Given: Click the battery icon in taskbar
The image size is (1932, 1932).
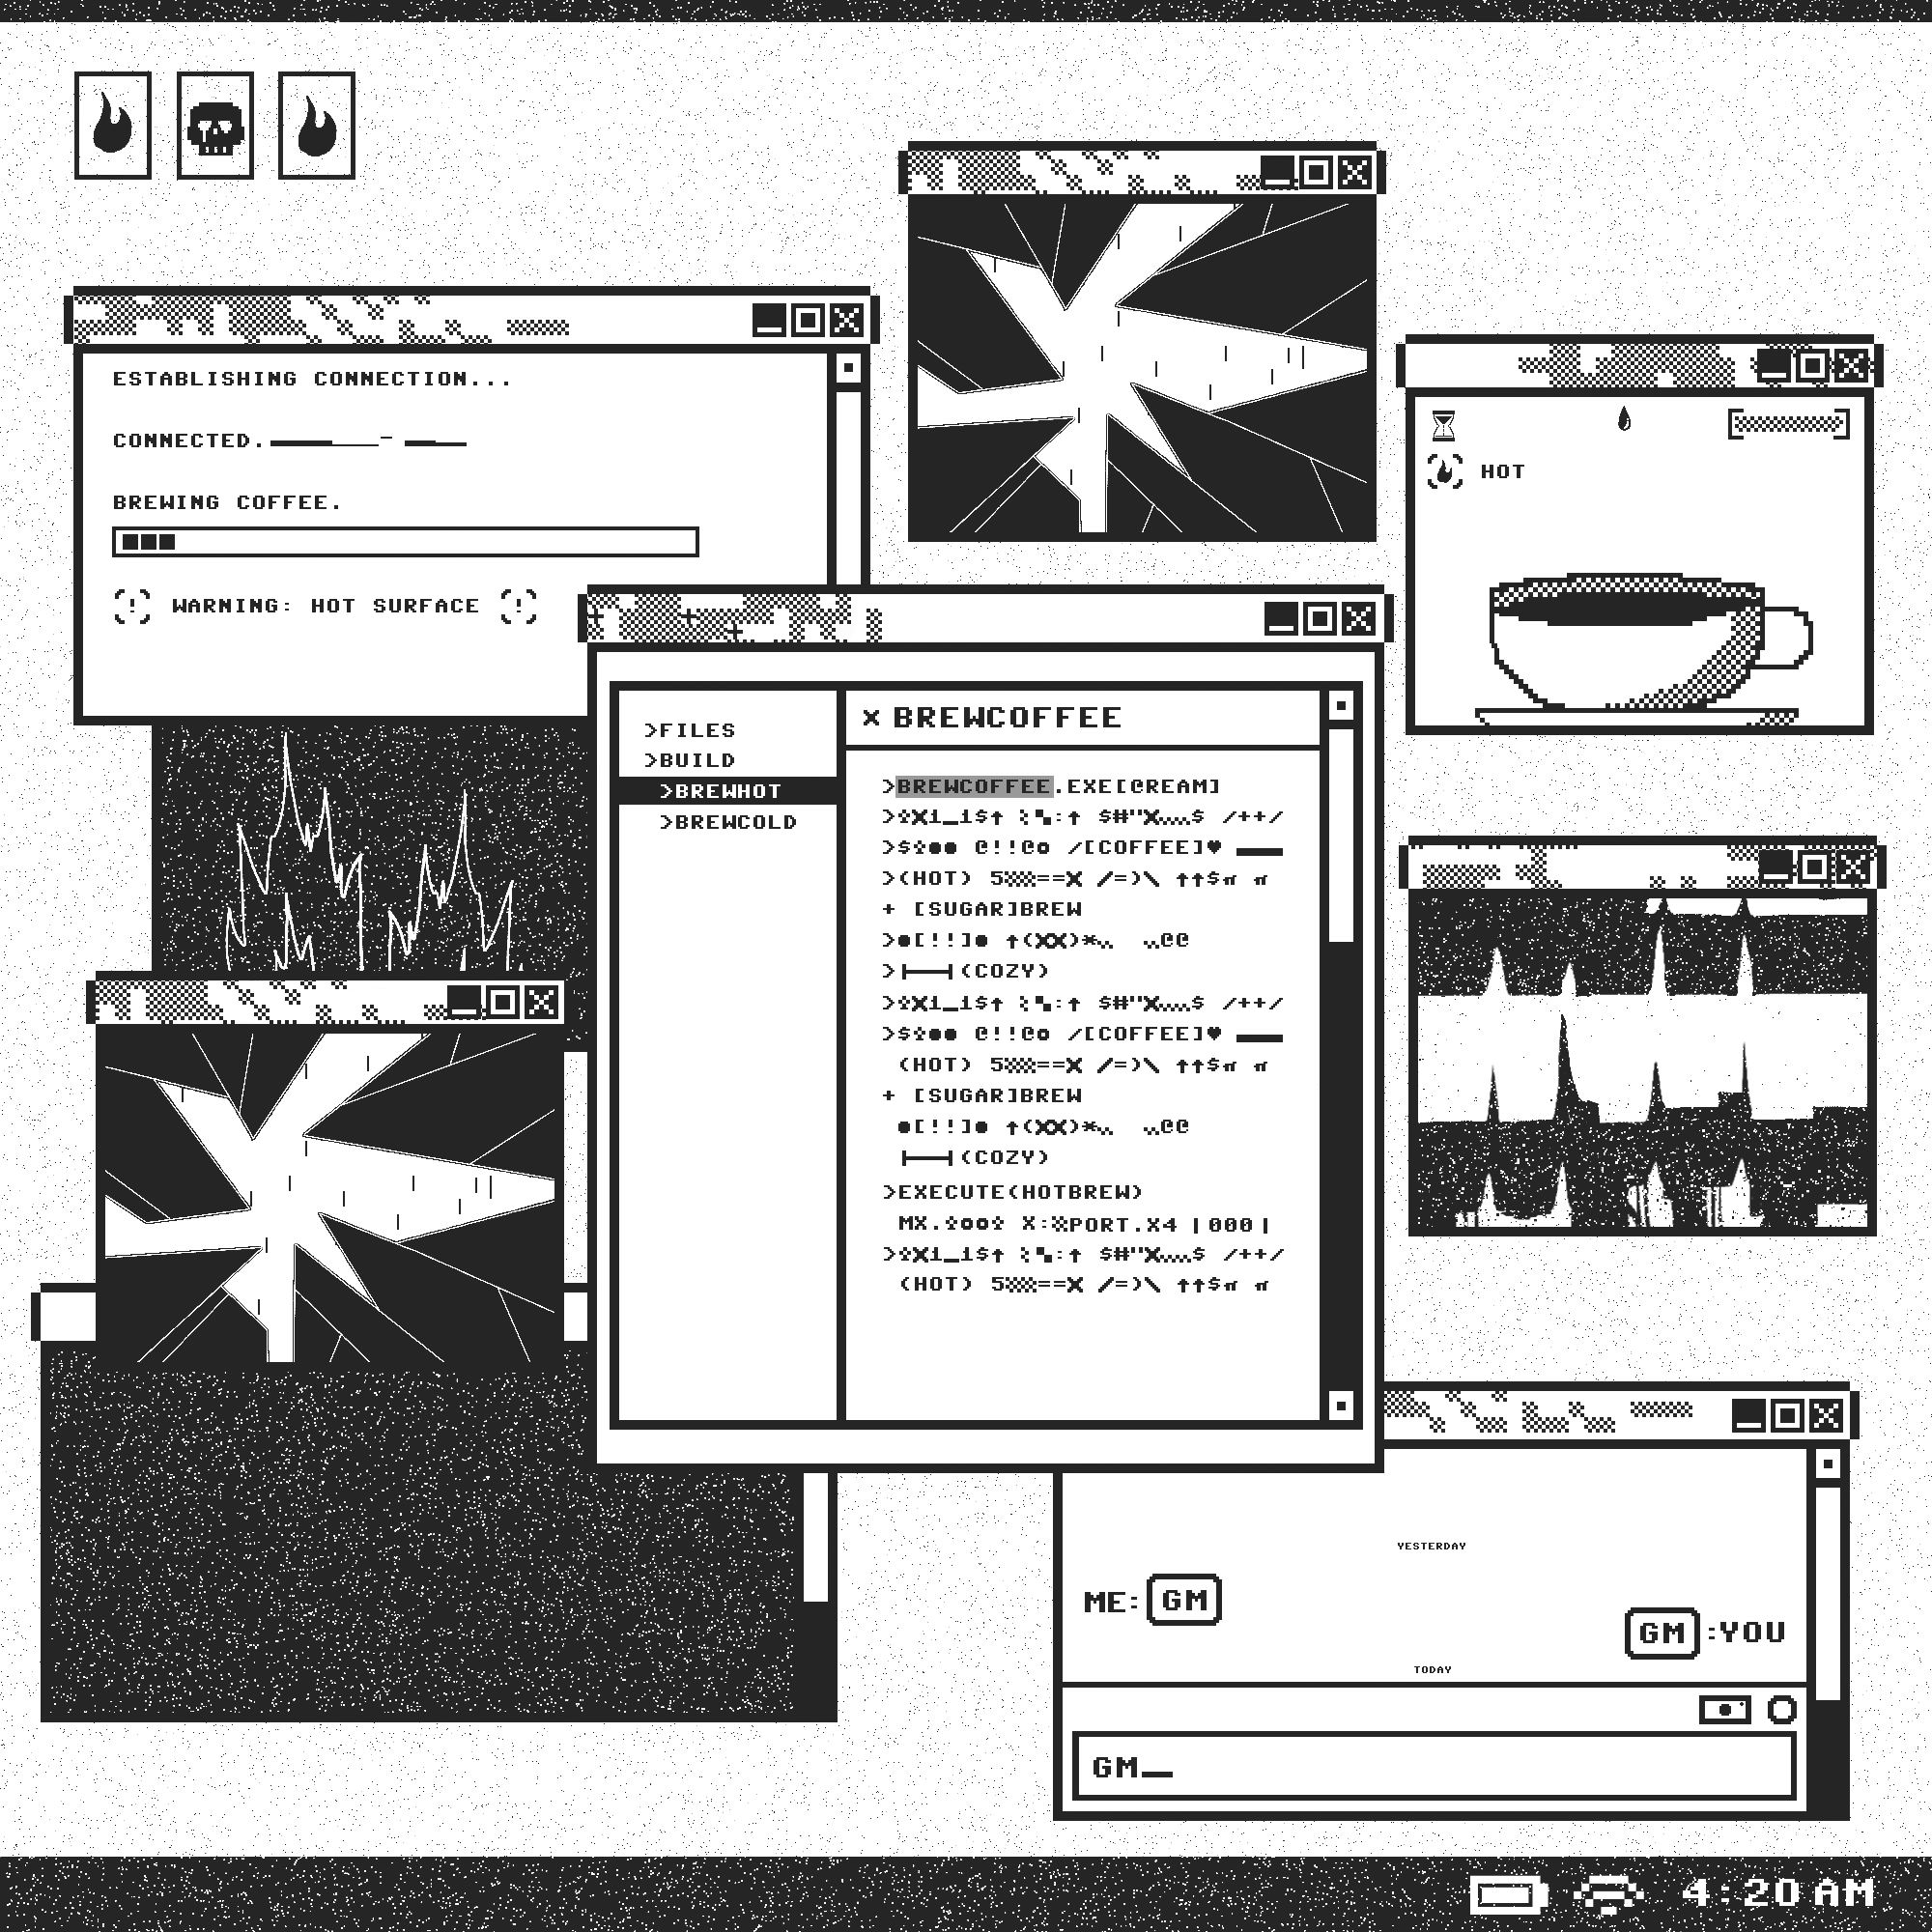Looking at the screenshot, I should point(1508,1894).
